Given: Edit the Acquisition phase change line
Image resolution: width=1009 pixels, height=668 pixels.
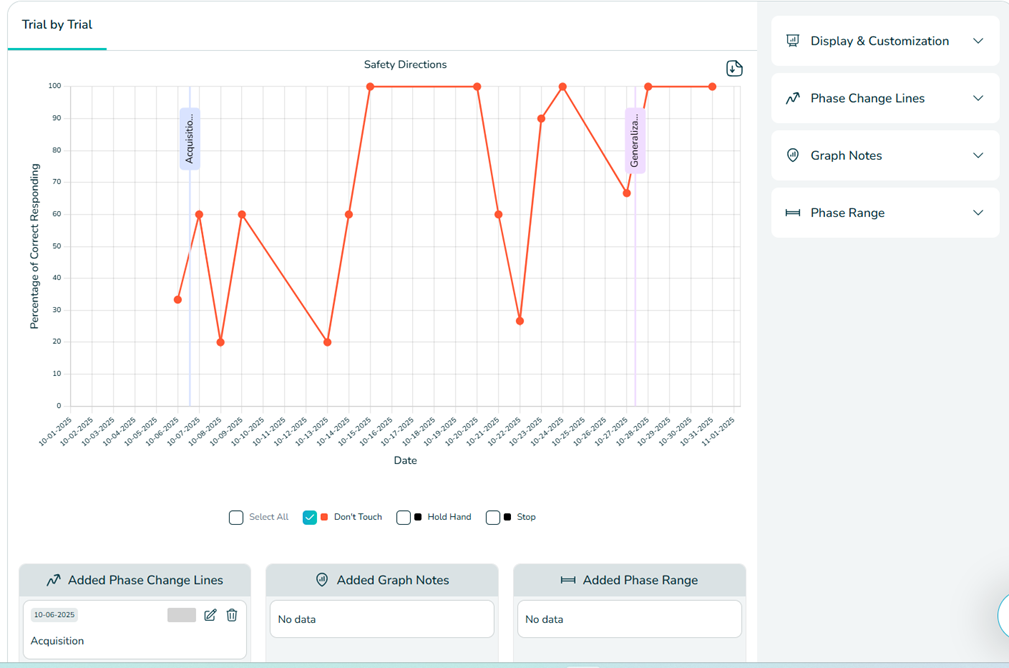Looking at the screenshot, I should [x=210, y=615].
